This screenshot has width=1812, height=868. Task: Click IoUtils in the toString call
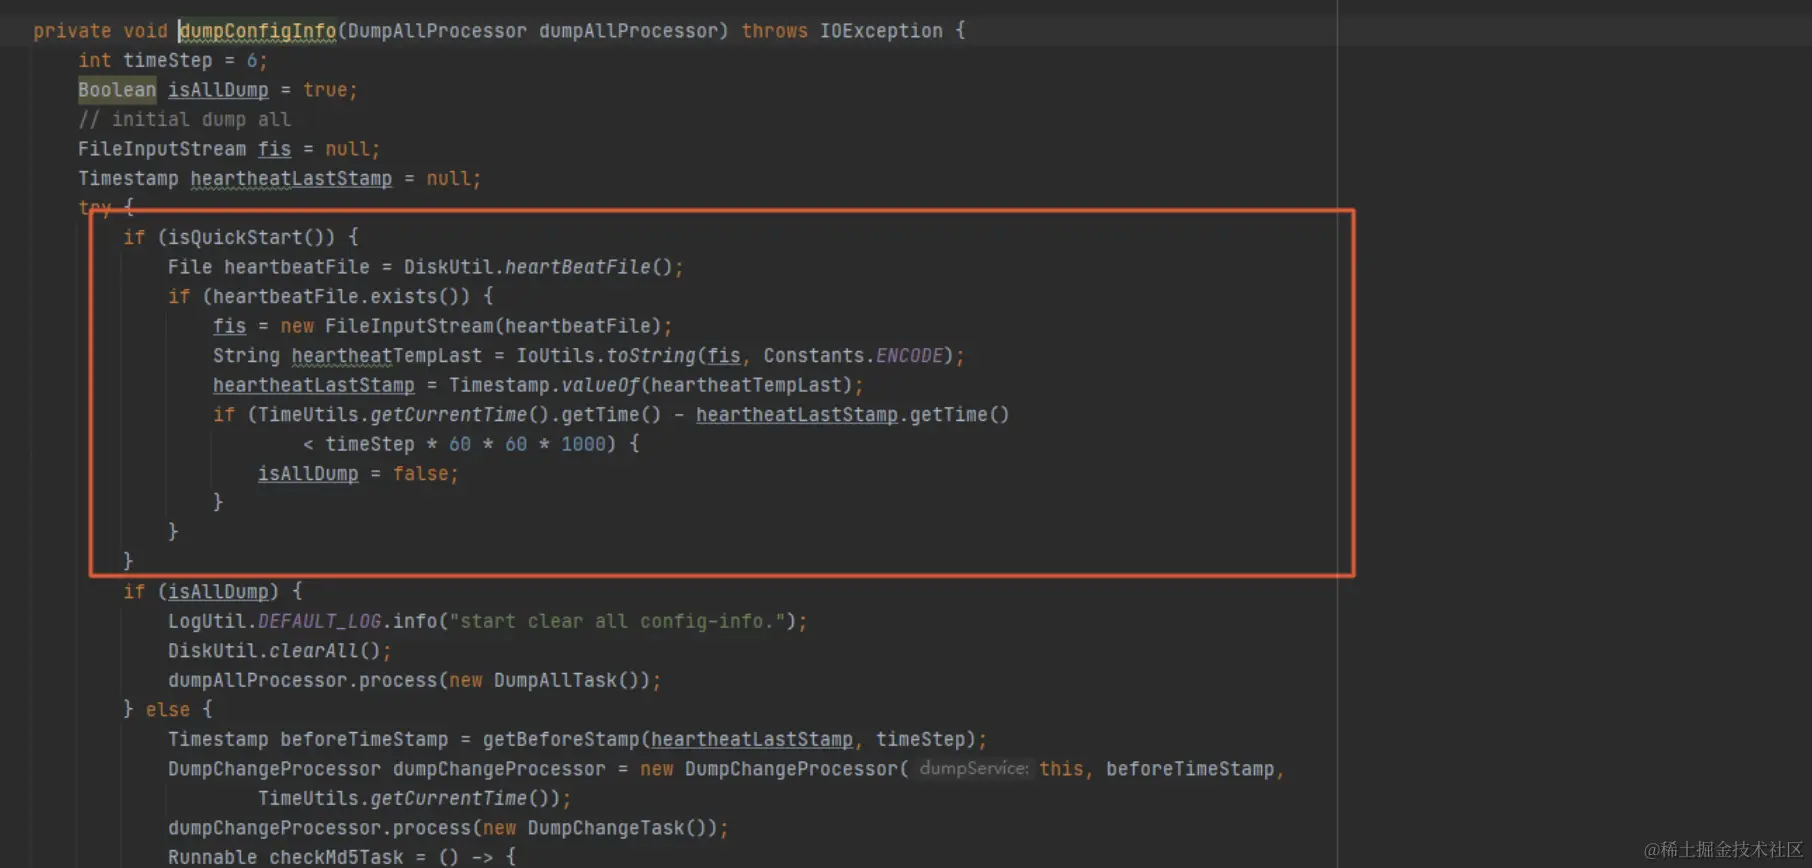(555, 355)
